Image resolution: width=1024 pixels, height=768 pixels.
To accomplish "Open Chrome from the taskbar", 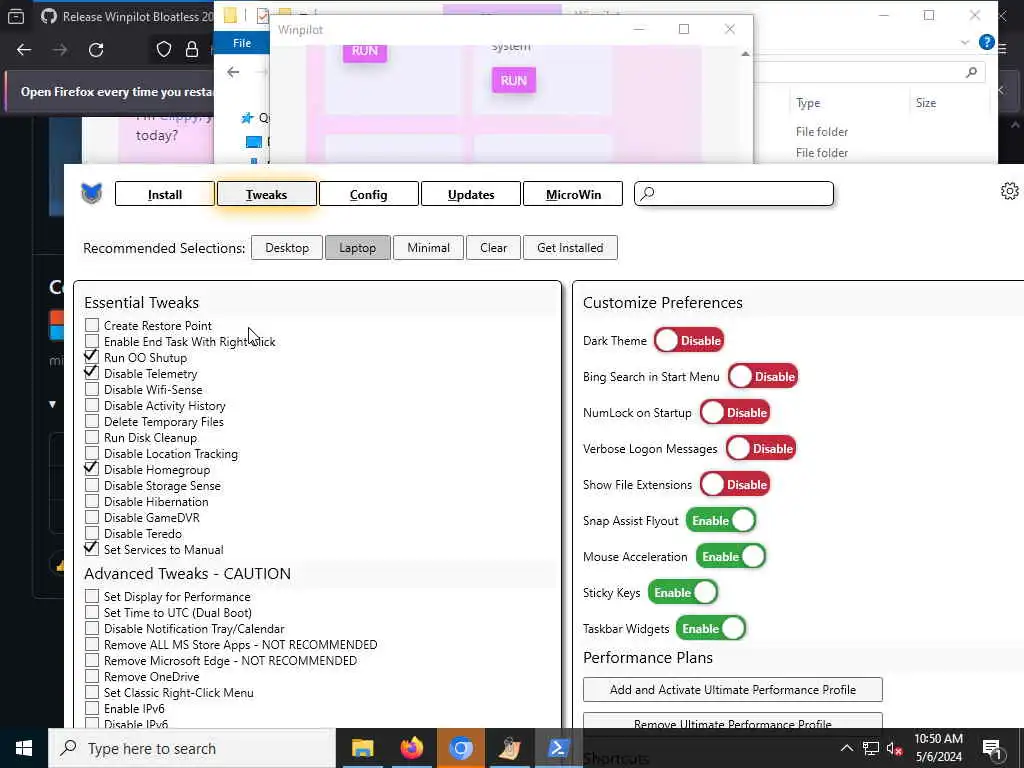I will click(460, 748).
